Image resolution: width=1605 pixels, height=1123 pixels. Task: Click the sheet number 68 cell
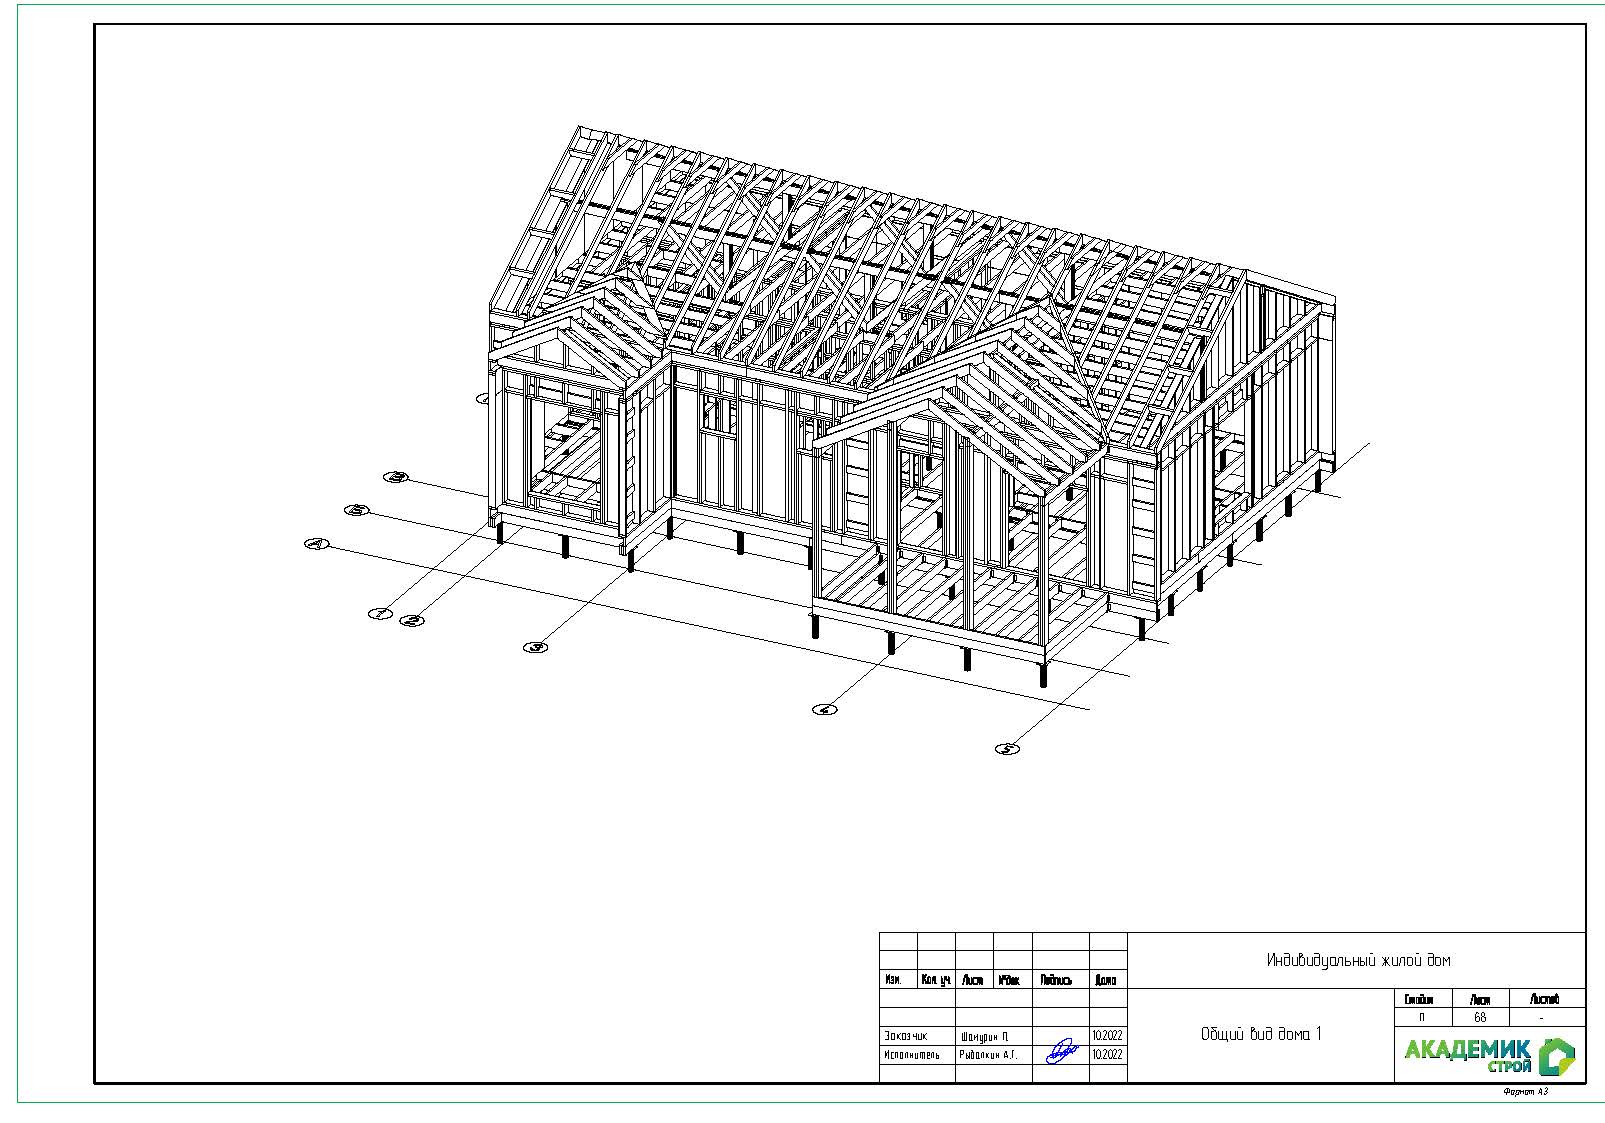pyautogui.click(x=1479, y=1018)
